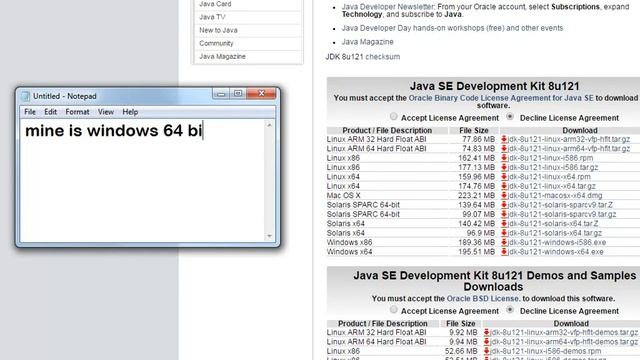
Task: Download jdk-8u121-windows-i586.exe file link
Action: pos(557,242)
